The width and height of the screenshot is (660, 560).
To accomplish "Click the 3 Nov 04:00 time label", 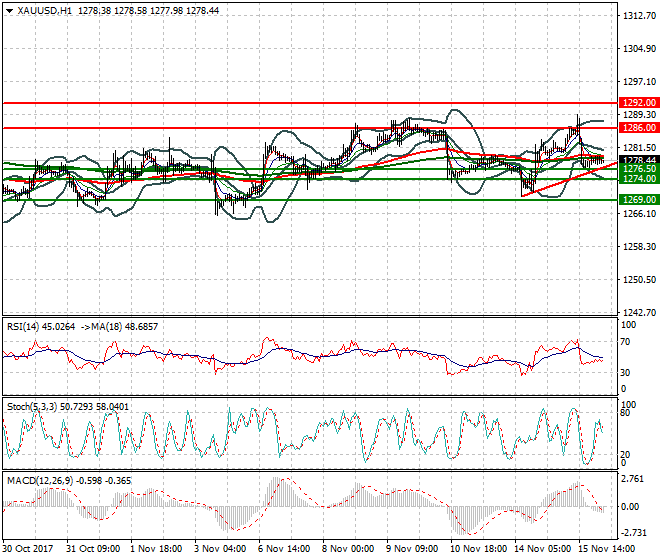I will (x=220, y=549).
